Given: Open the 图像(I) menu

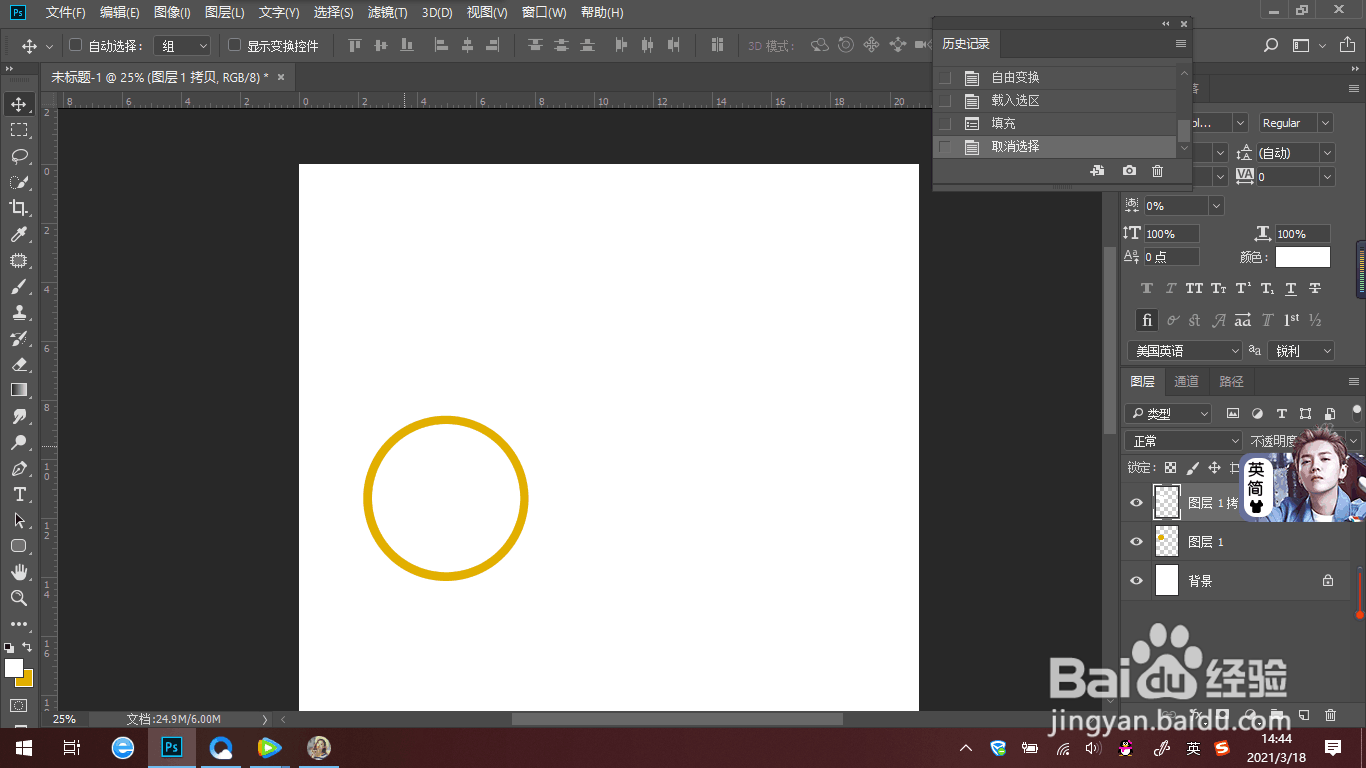Looking at the screenshot, I should (172, 13).
